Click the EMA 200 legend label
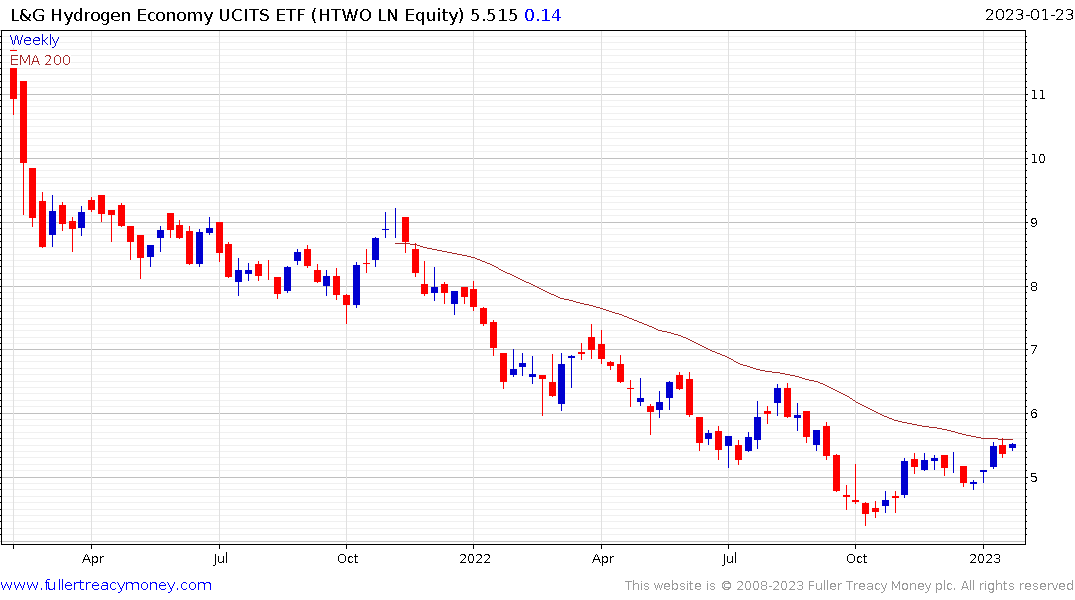The height and width of the screenshot is (600, 1075). click(40, 60)
